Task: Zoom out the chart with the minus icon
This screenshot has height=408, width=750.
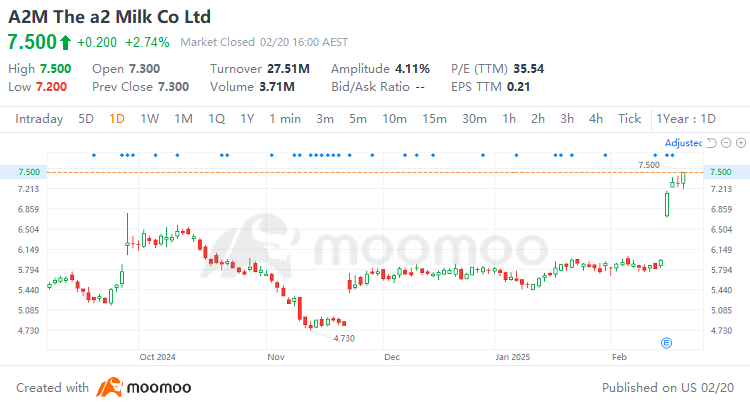Action: tap(726, 143)
